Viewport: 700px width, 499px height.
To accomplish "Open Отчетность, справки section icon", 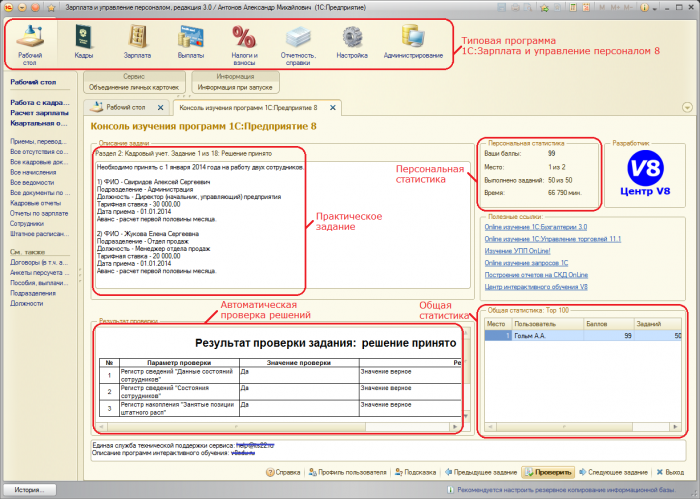I will [298, 45].
